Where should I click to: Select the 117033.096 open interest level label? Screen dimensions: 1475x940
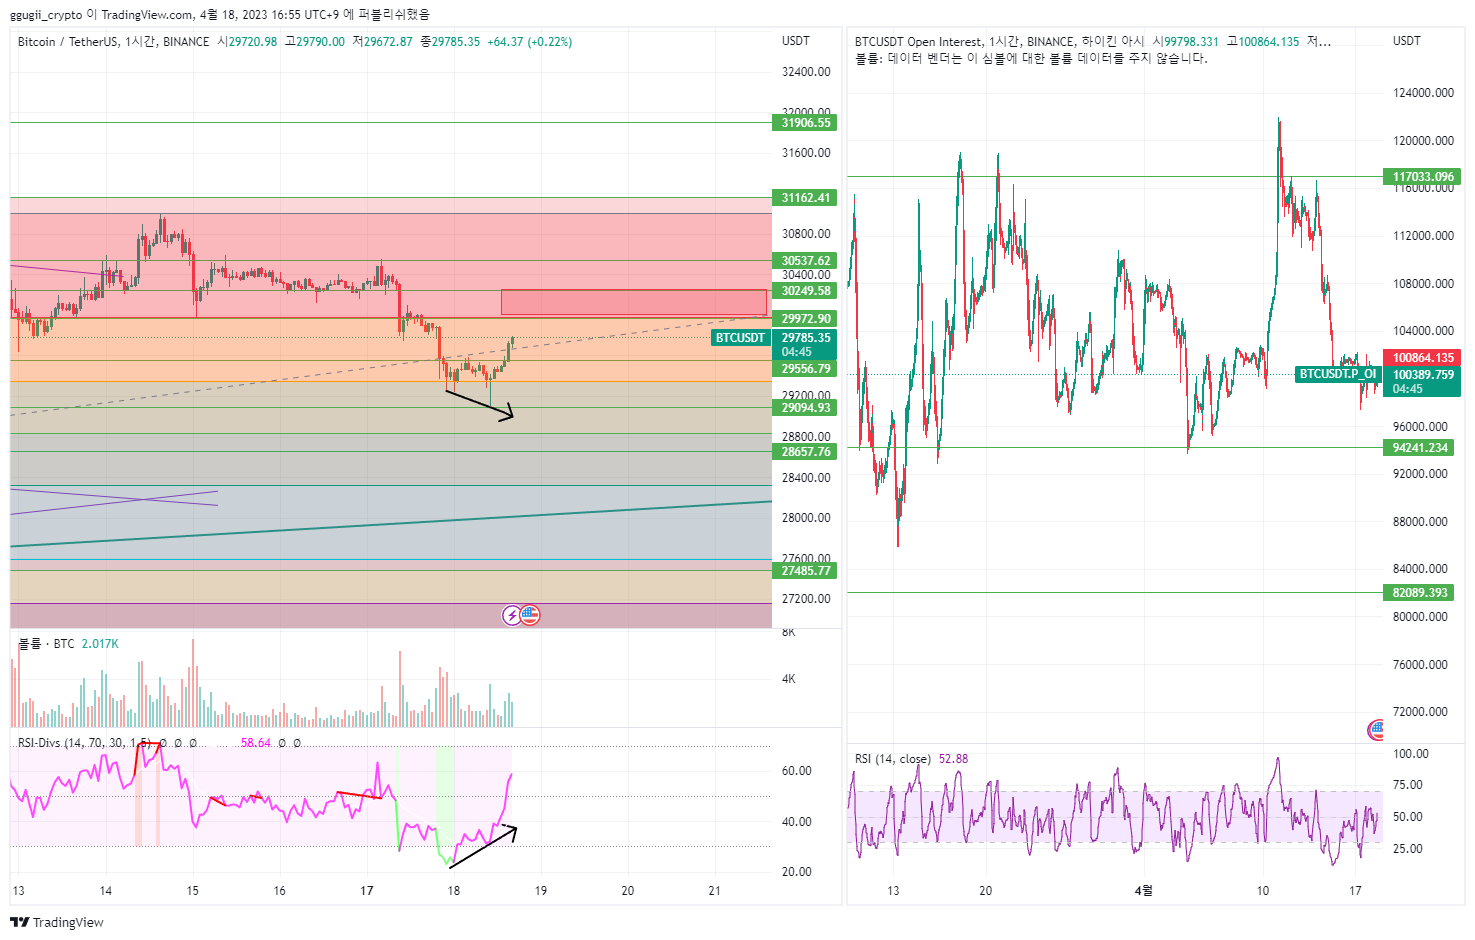(1423, 177)
